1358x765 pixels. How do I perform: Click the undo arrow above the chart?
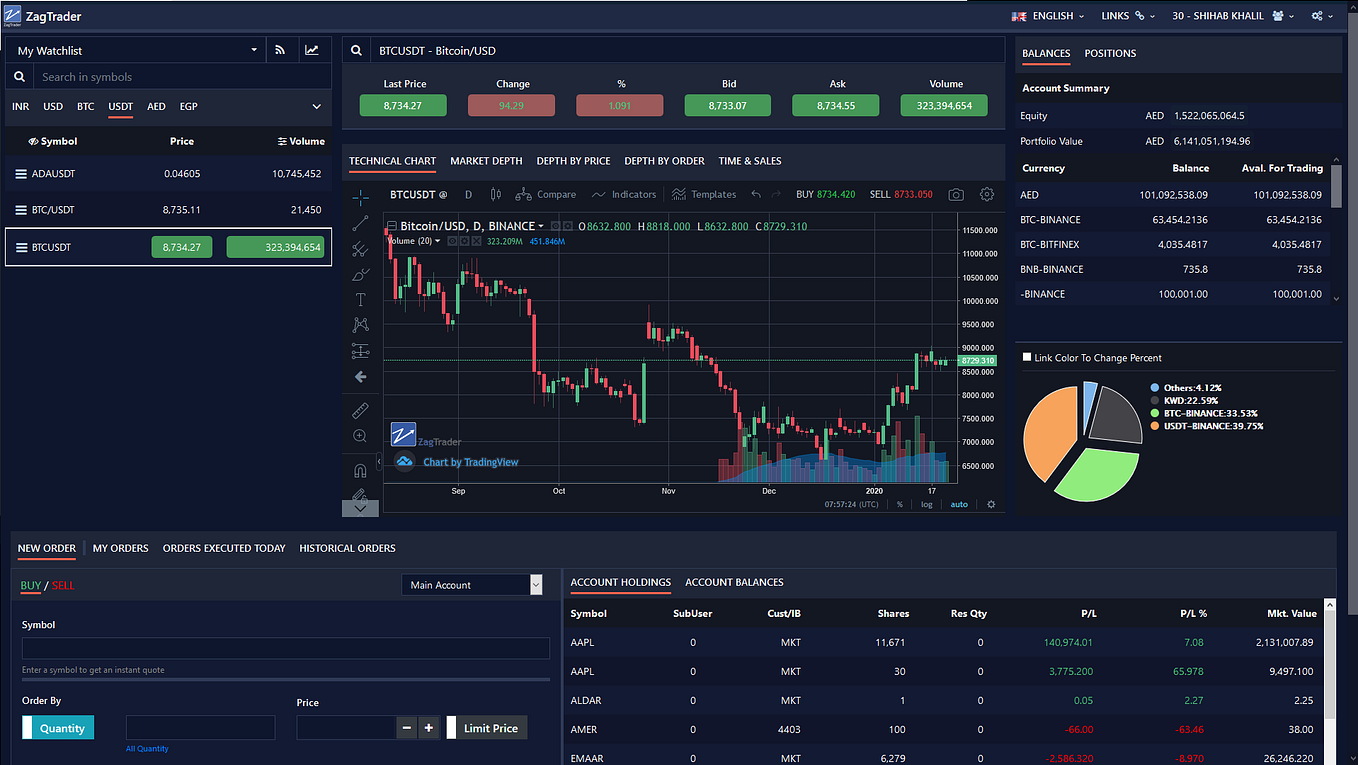754,194
